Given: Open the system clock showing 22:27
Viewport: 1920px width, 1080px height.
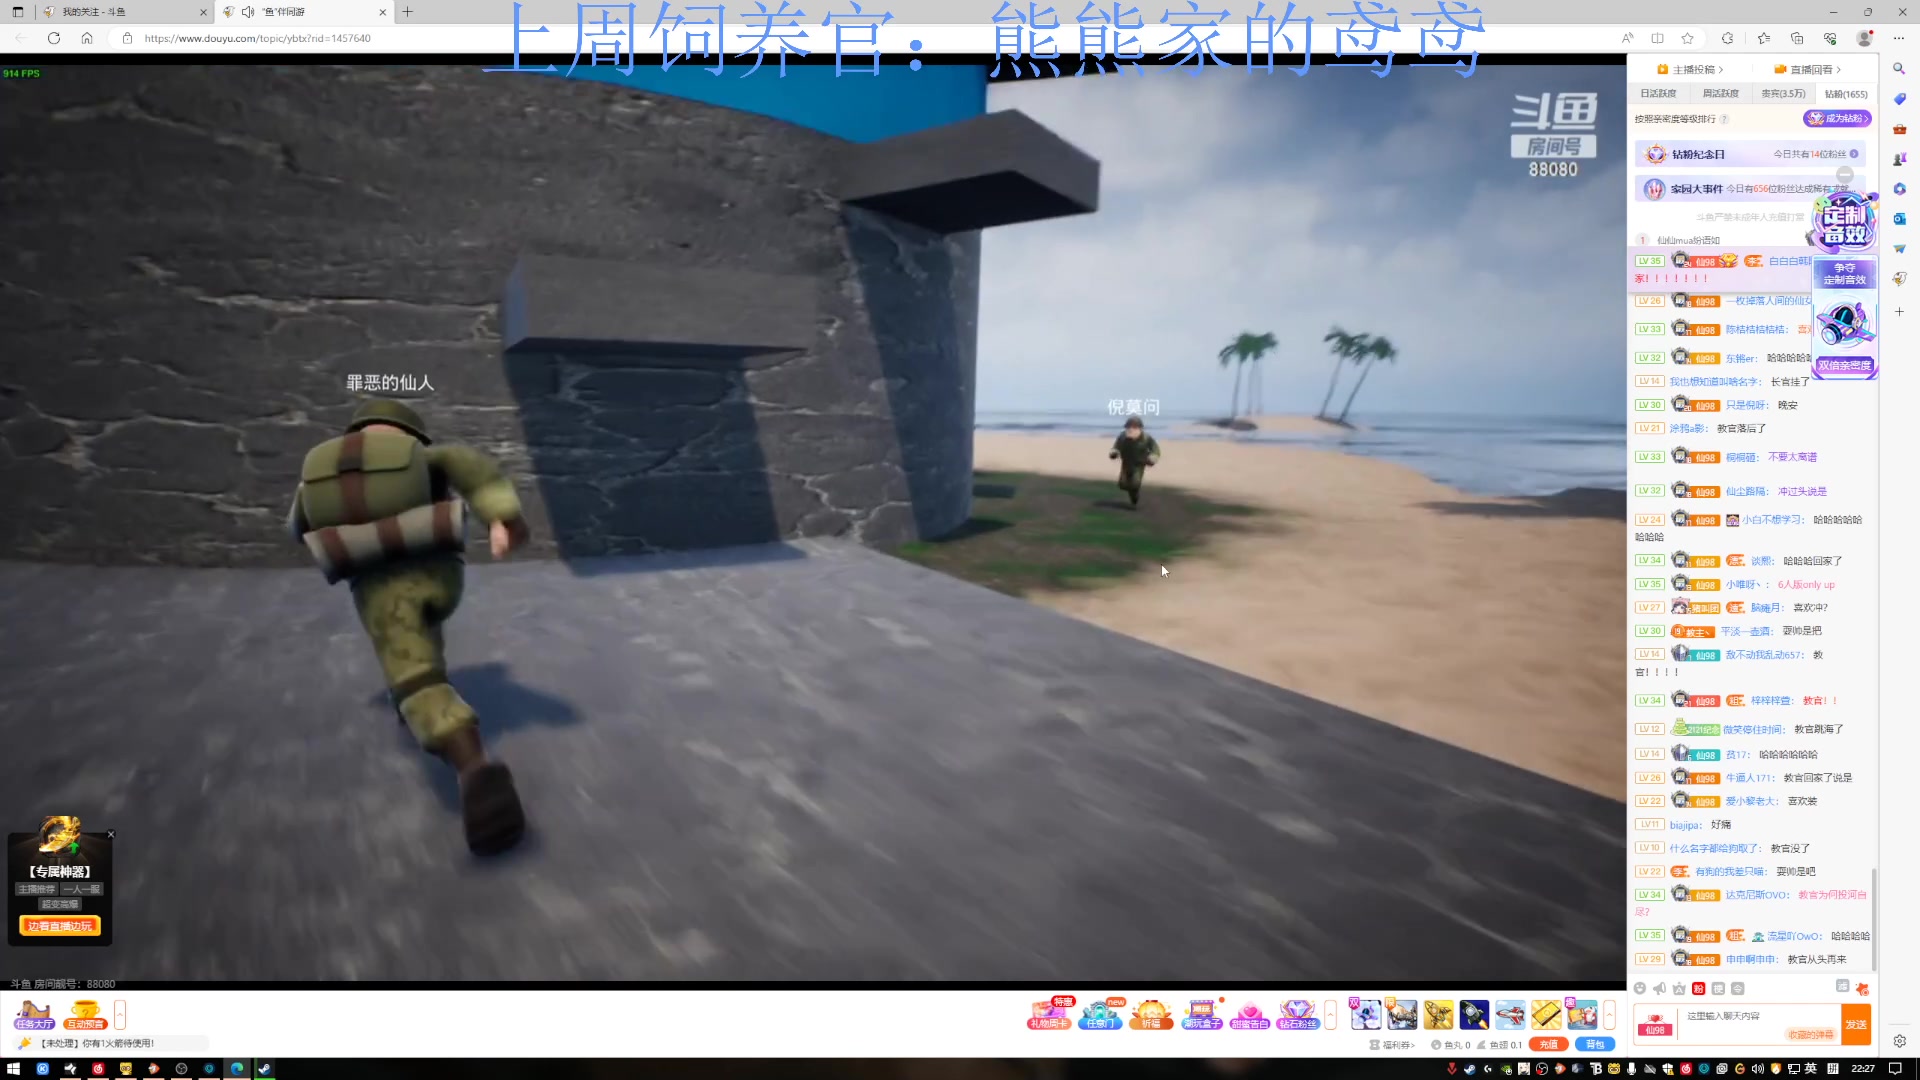Looking at the screenshot, I should [1863, 1068].
